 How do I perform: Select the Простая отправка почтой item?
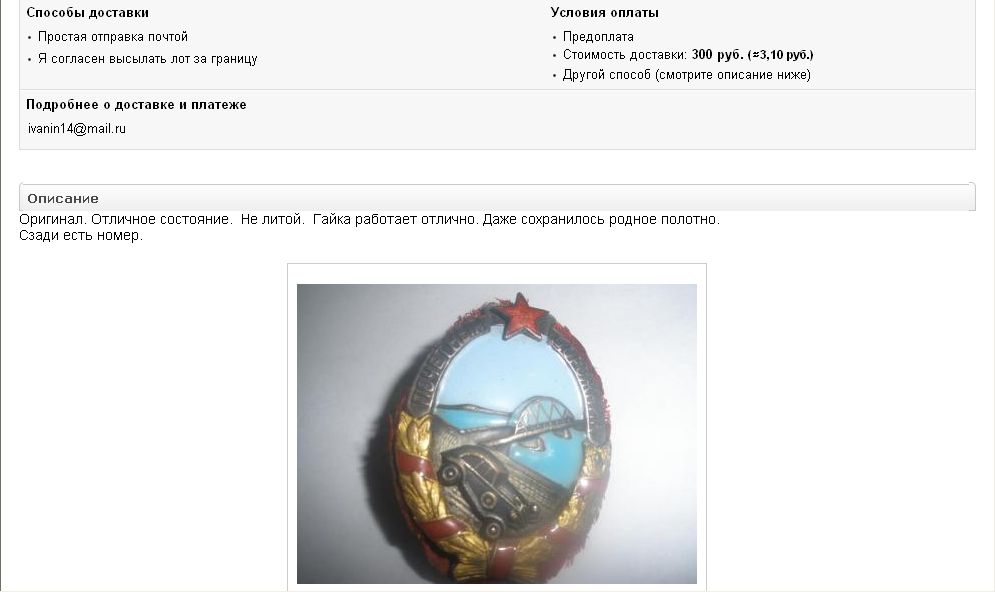[113, 37]
